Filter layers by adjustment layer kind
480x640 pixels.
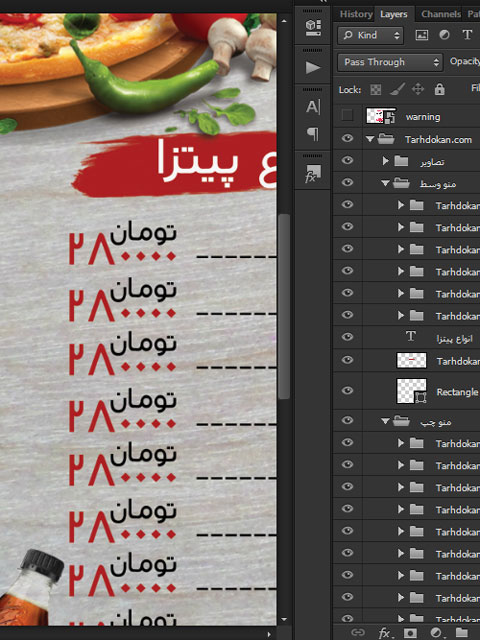(x=444, y=35)
